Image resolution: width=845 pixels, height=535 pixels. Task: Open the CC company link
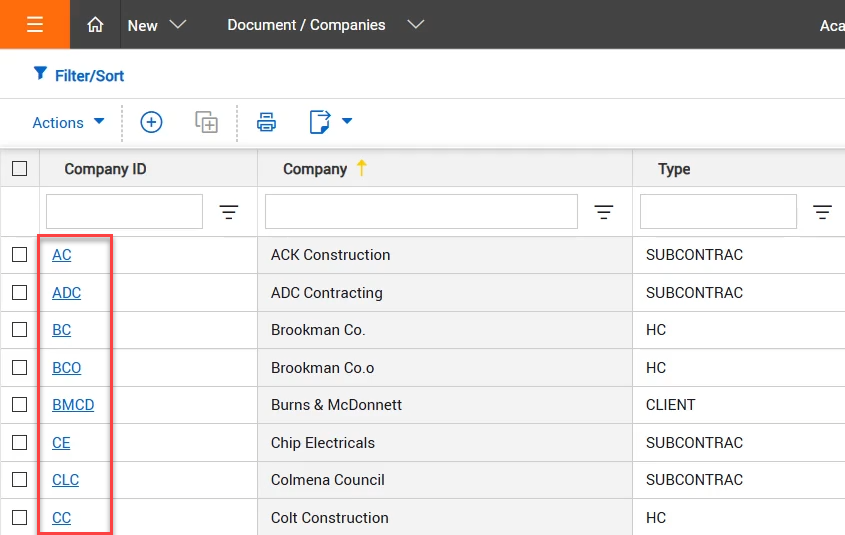pos(61,518)
